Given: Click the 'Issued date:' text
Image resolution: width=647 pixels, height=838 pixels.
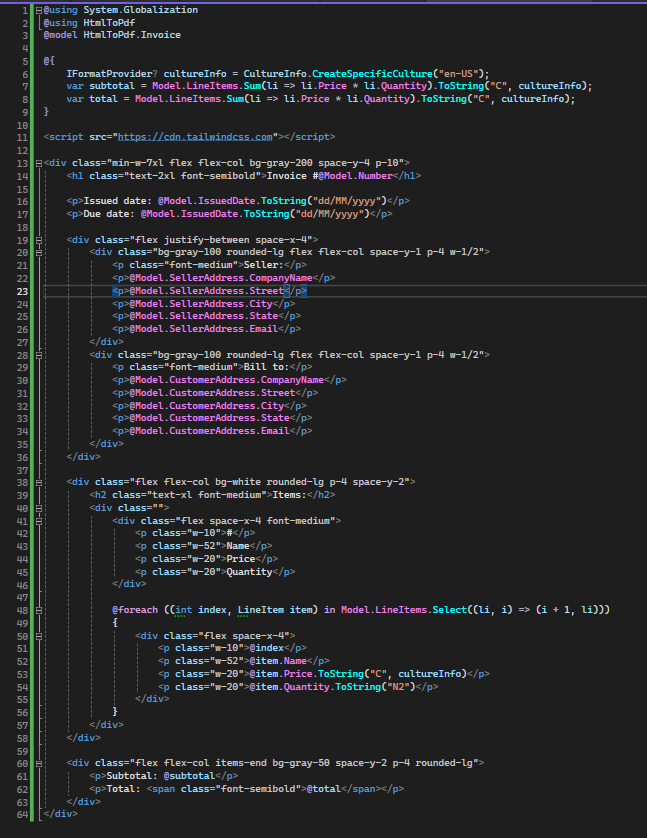Looking at the screenshot, I should click(118, 201).
